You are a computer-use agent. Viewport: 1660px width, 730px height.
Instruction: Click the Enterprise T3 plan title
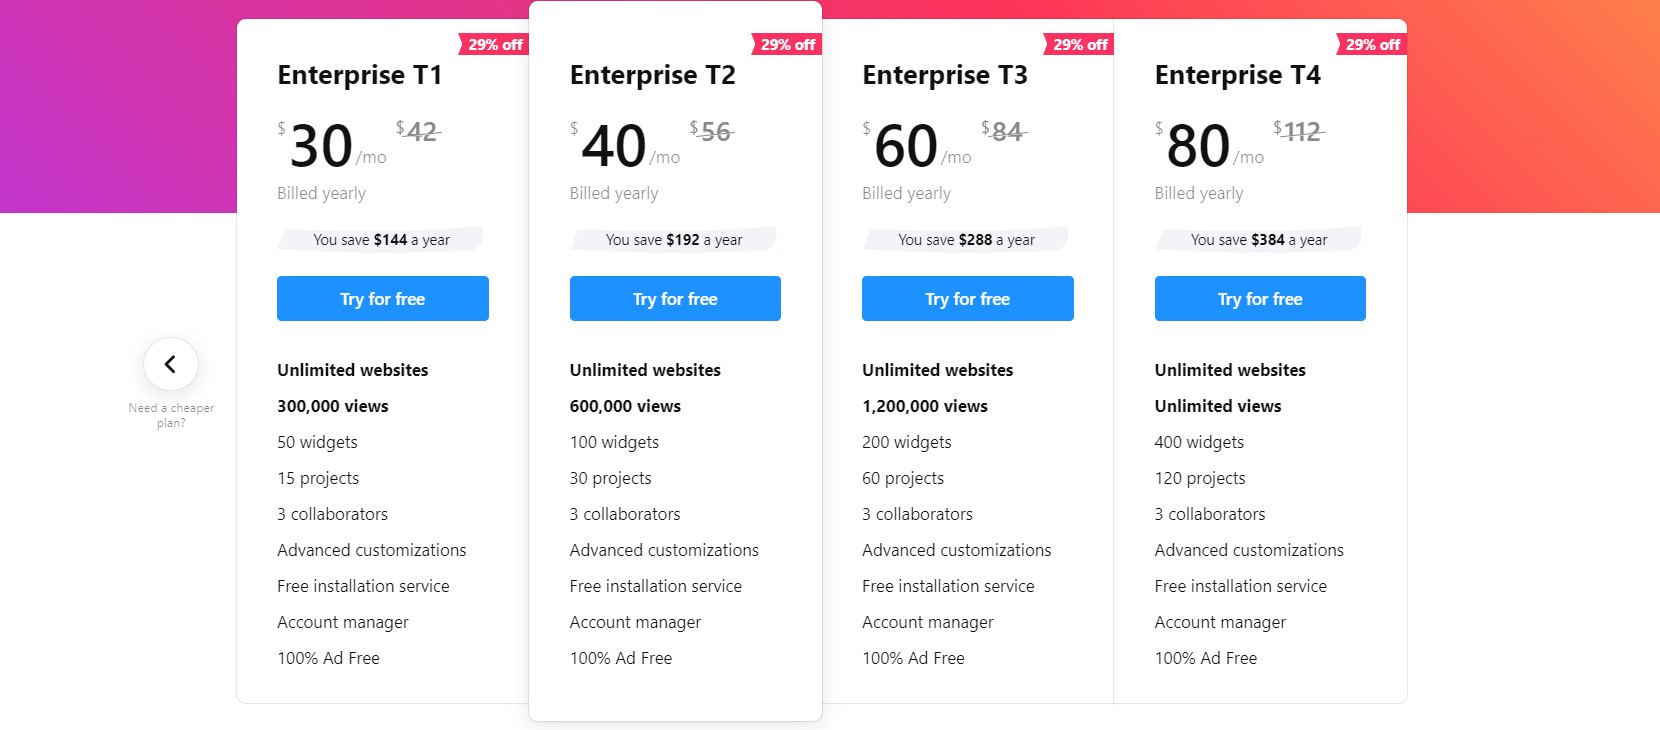point(944,74)
